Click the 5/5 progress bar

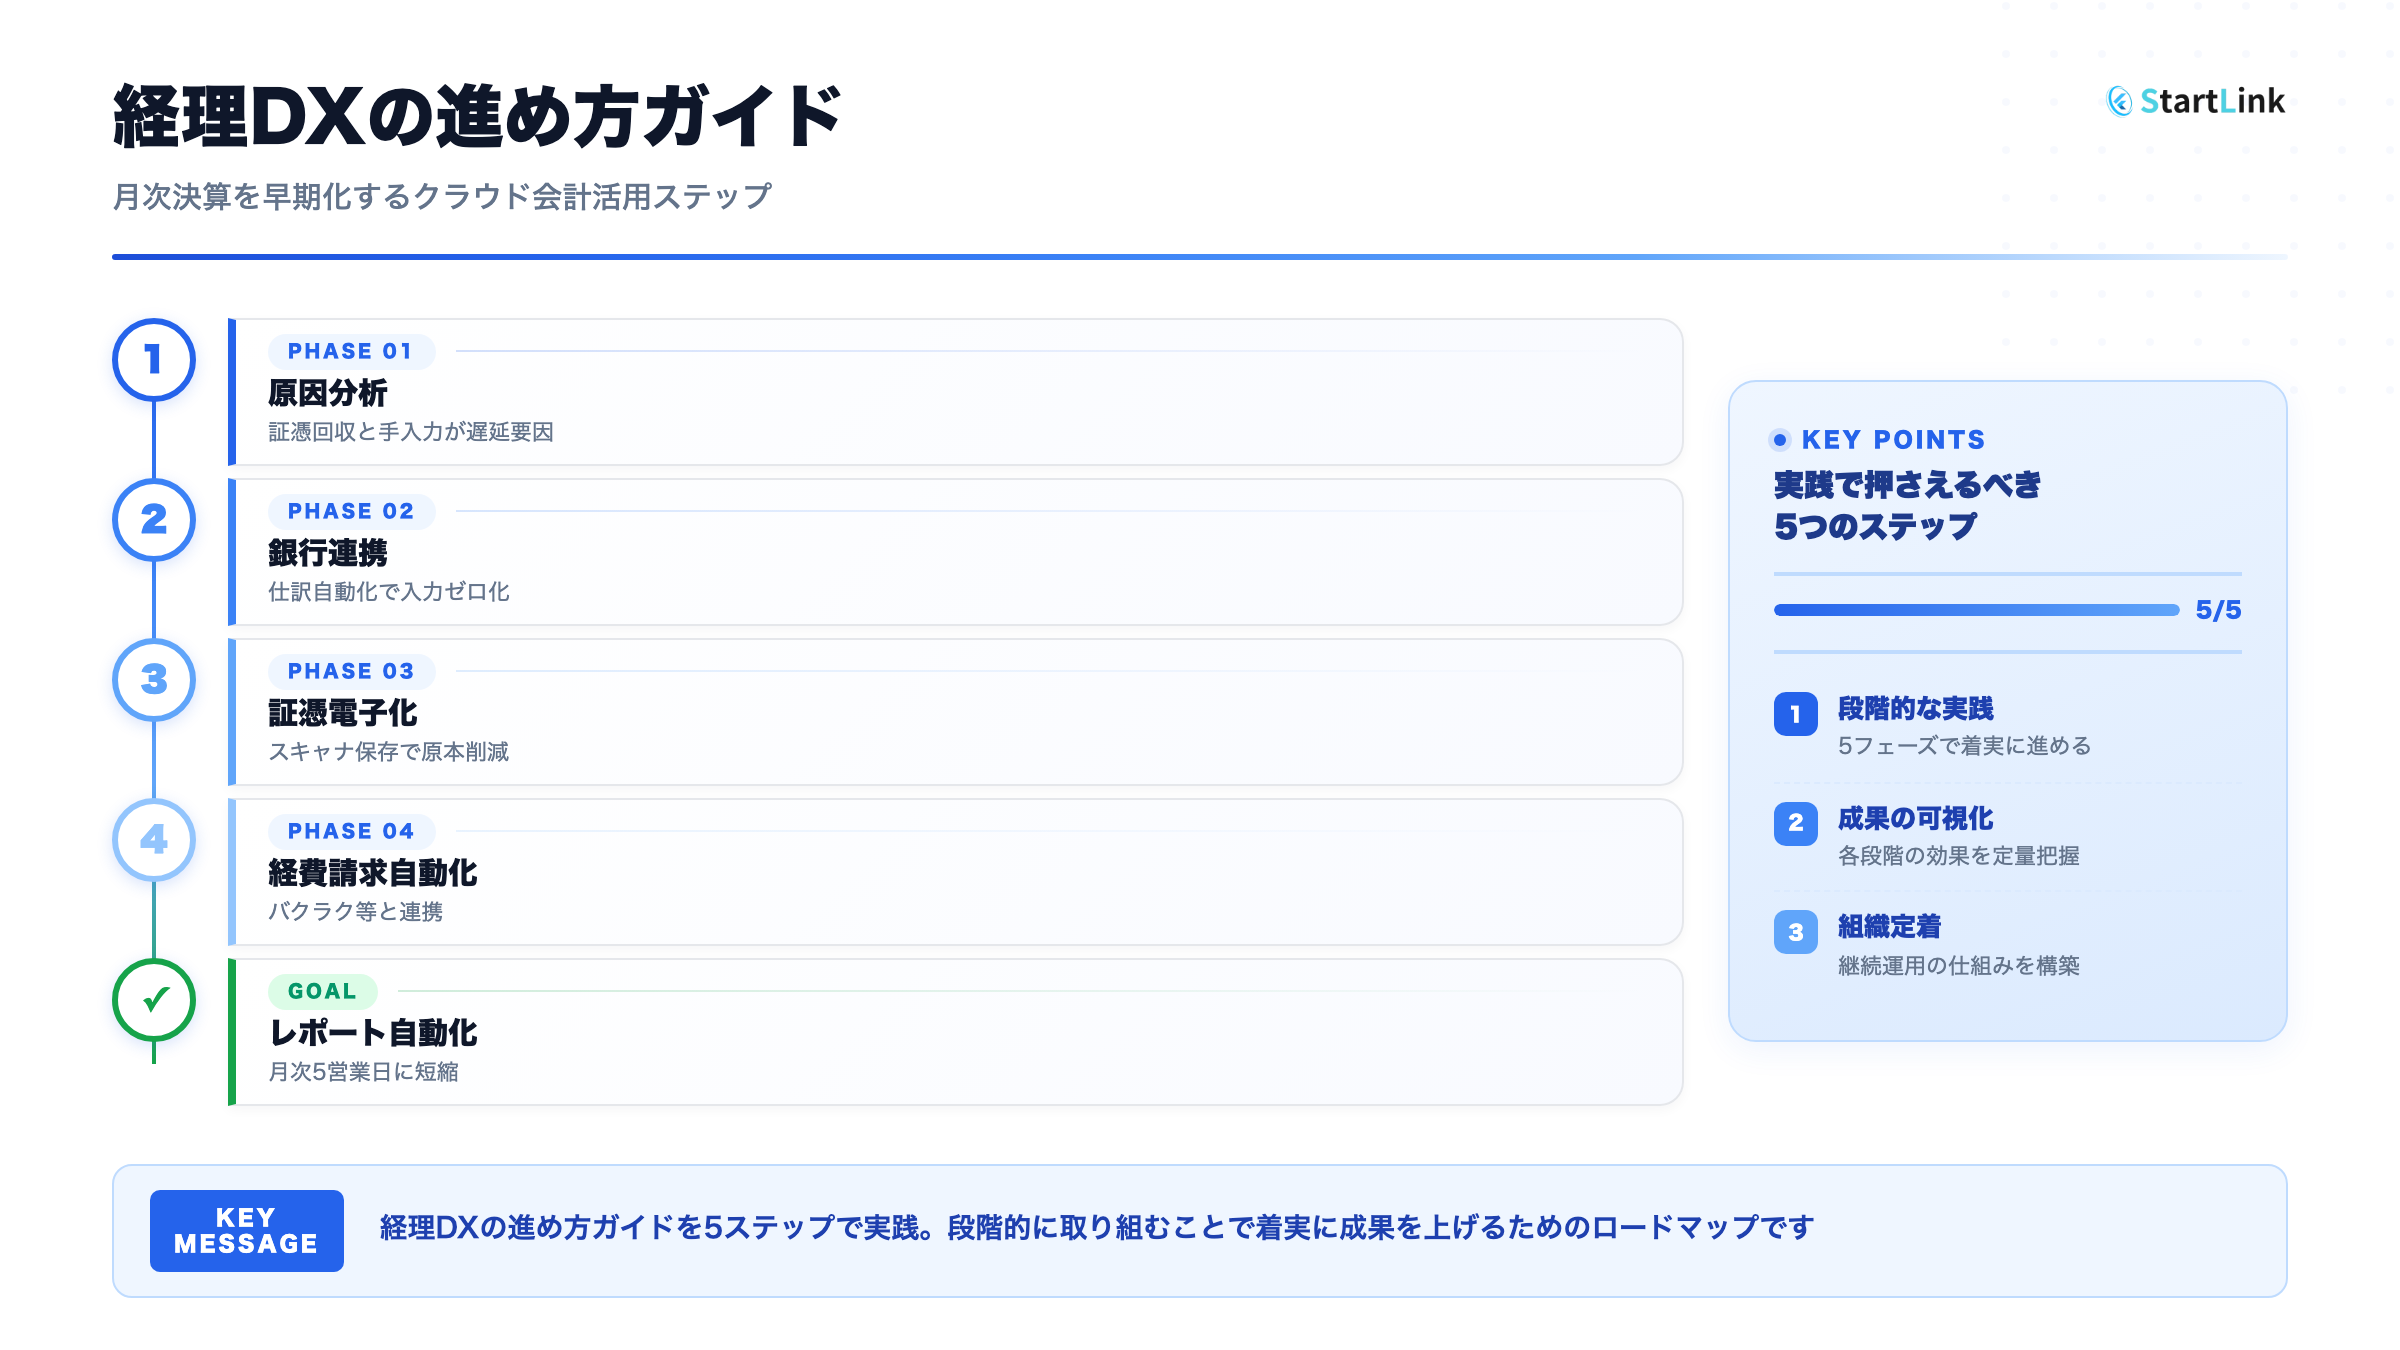(1975, 610)
